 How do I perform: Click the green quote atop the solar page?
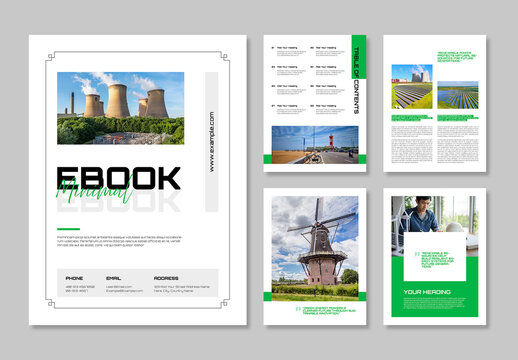457,57
